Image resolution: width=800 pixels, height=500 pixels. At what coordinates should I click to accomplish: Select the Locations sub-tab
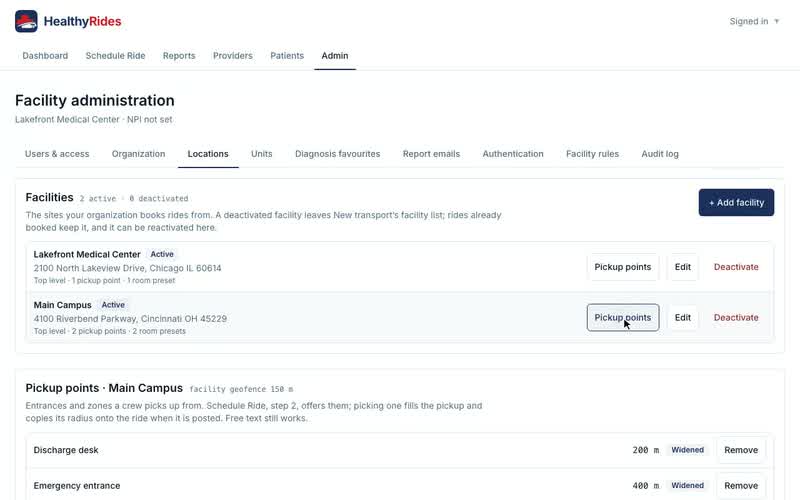(208, 154)
